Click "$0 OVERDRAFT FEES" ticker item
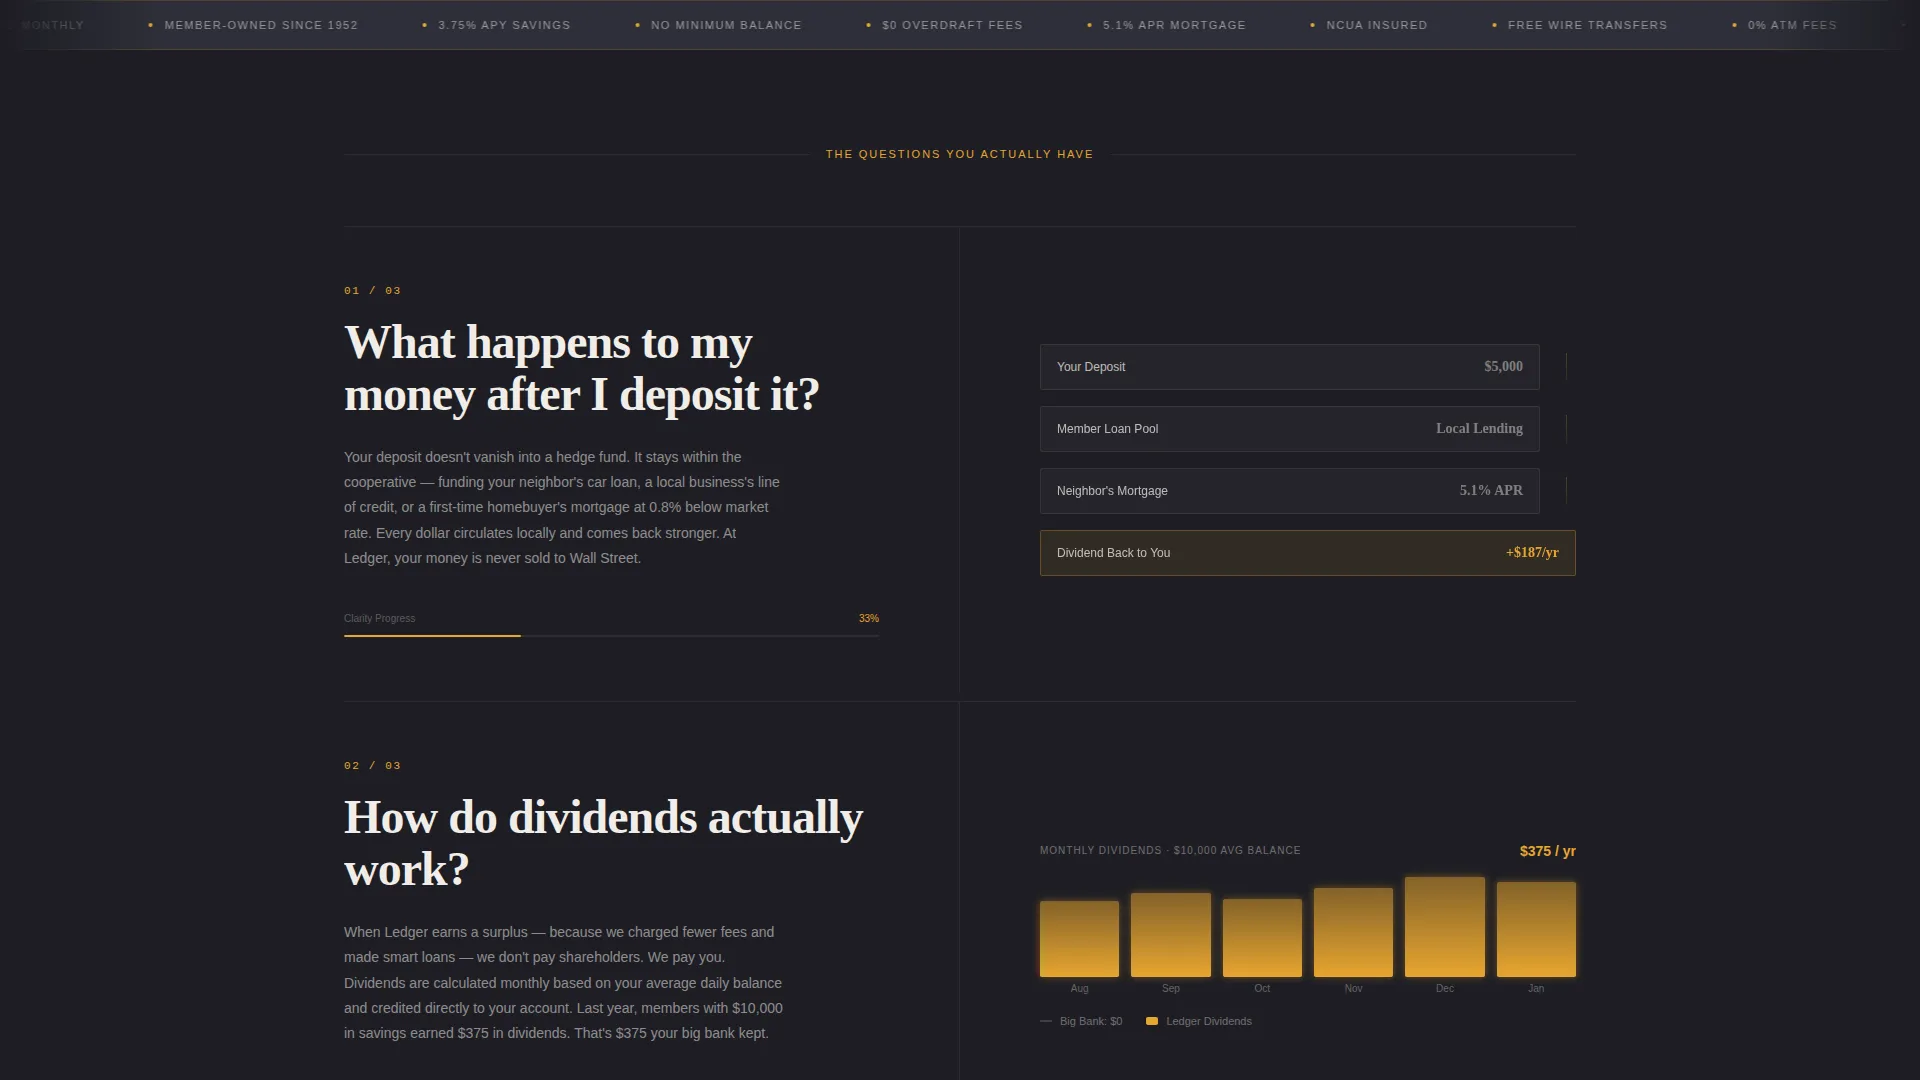Viewport: 1920px width, 1080px height. click(x=952, y=25)
